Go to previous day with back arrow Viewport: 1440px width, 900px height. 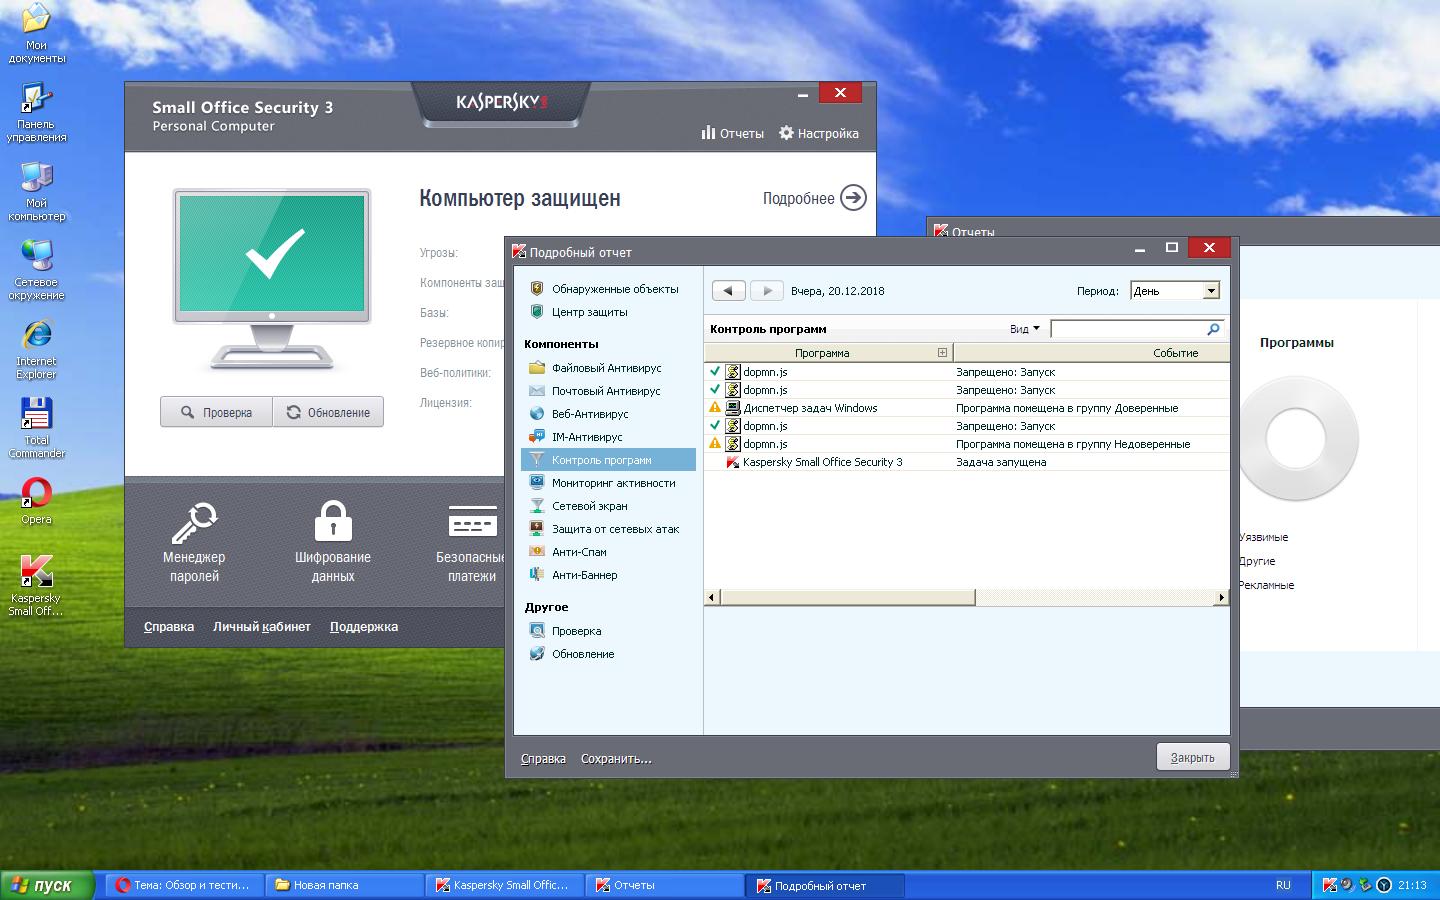[728, 291]
